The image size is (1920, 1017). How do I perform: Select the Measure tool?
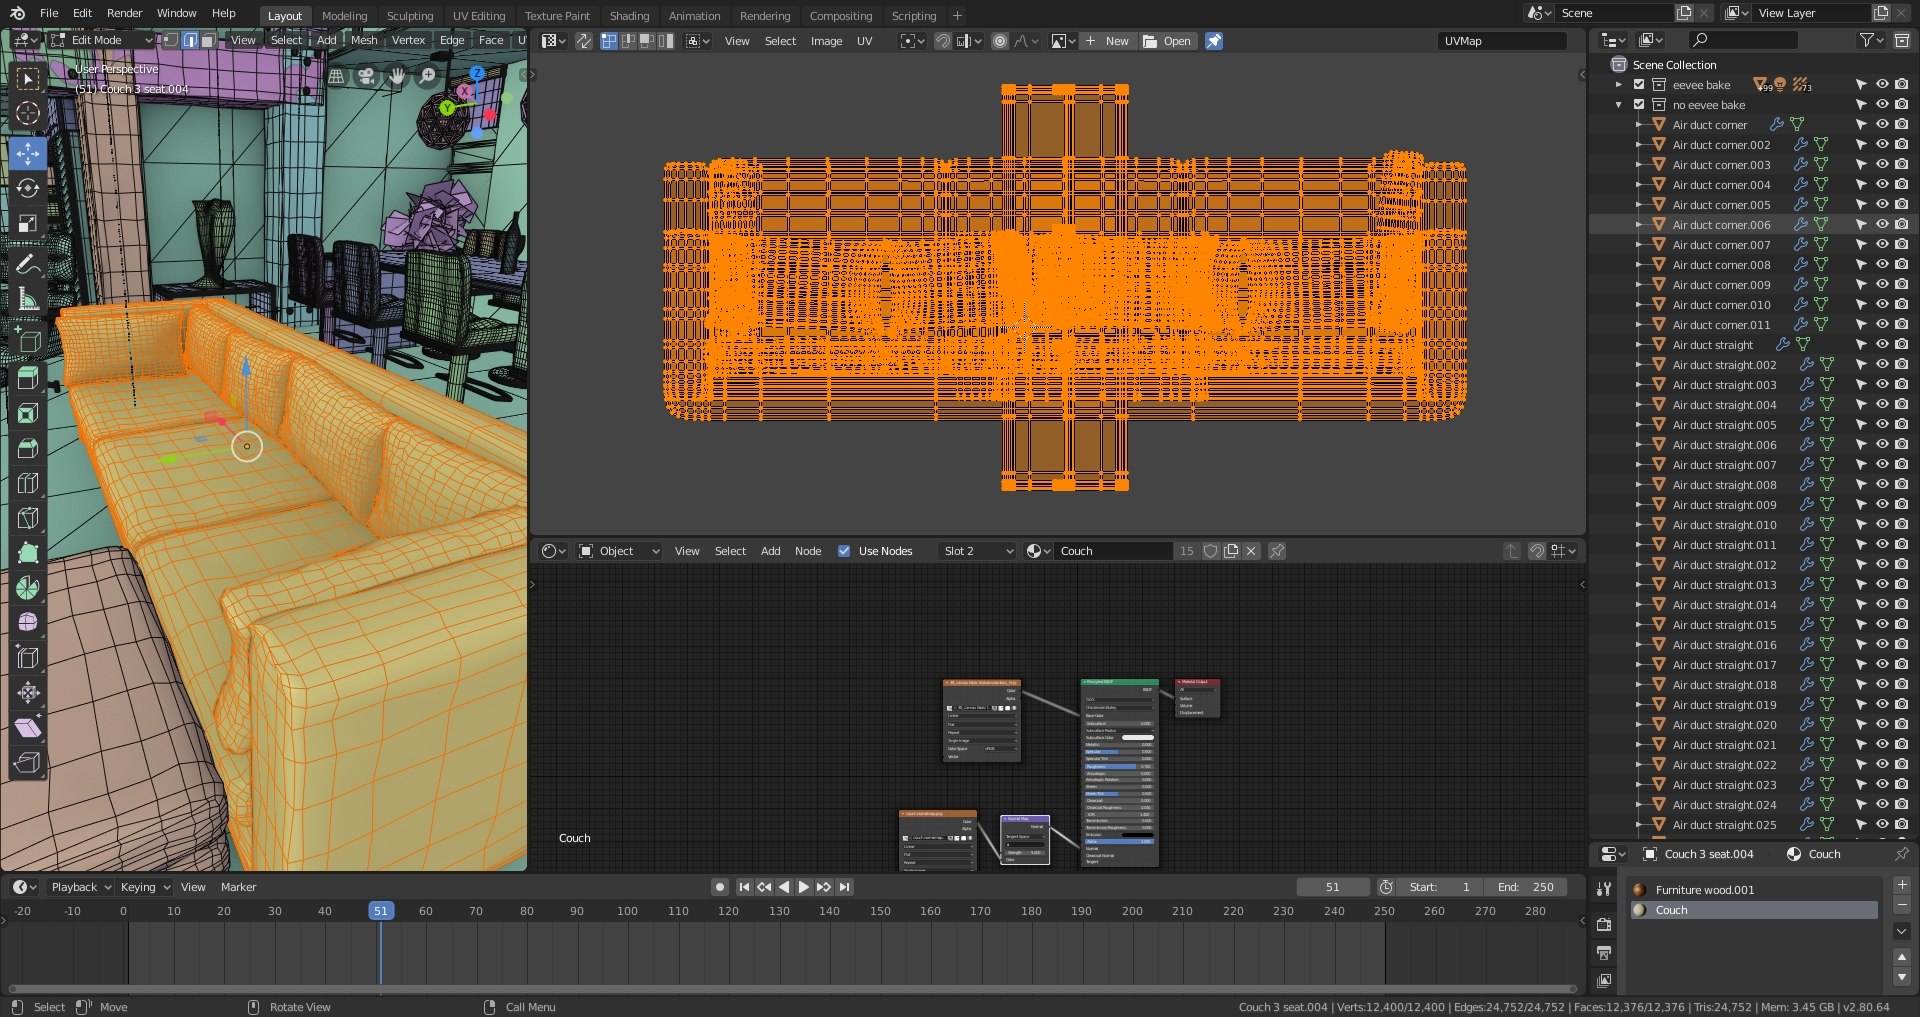[28, 299]
